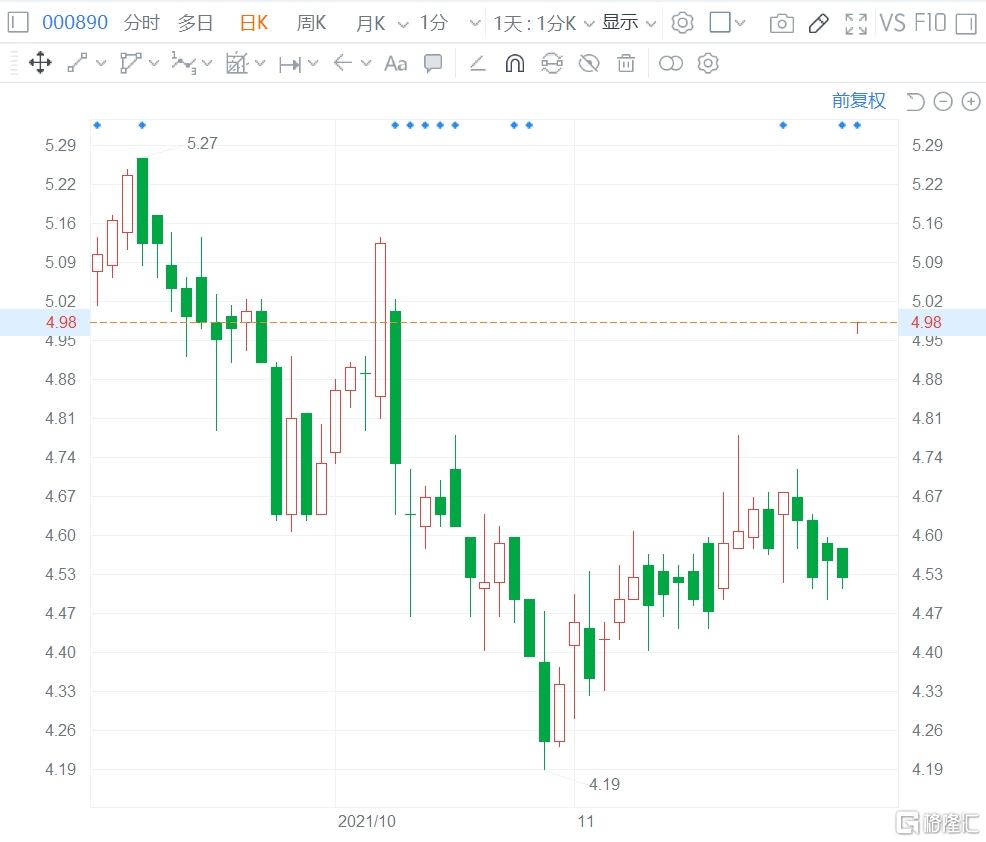Select the chart pattern measure tool
This screenshot has width=986, height=842.
tap(237, 63)
